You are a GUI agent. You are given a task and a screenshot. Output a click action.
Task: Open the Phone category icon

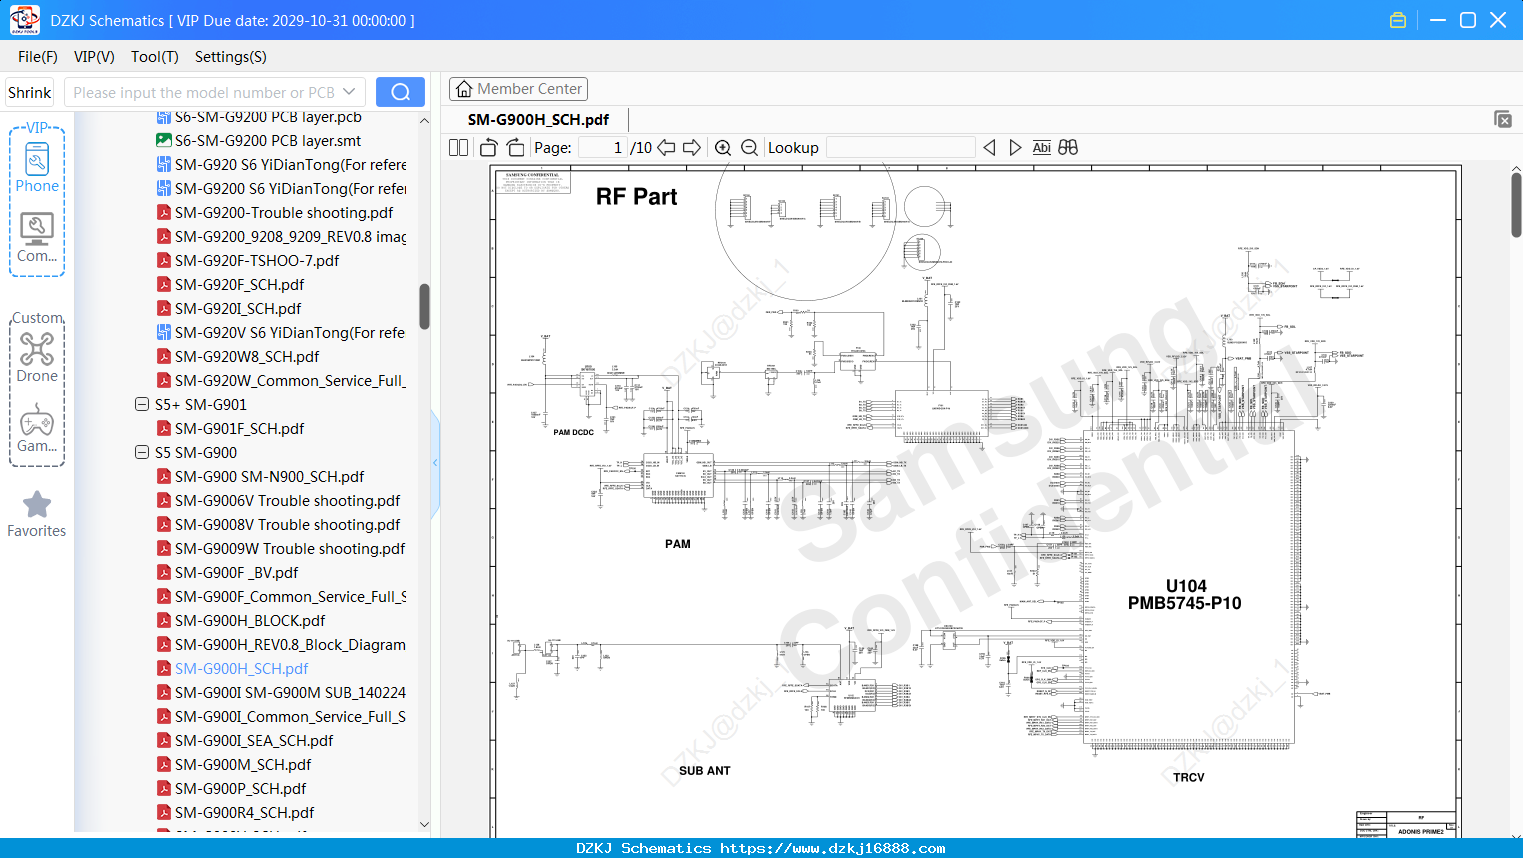pos(37,167)
